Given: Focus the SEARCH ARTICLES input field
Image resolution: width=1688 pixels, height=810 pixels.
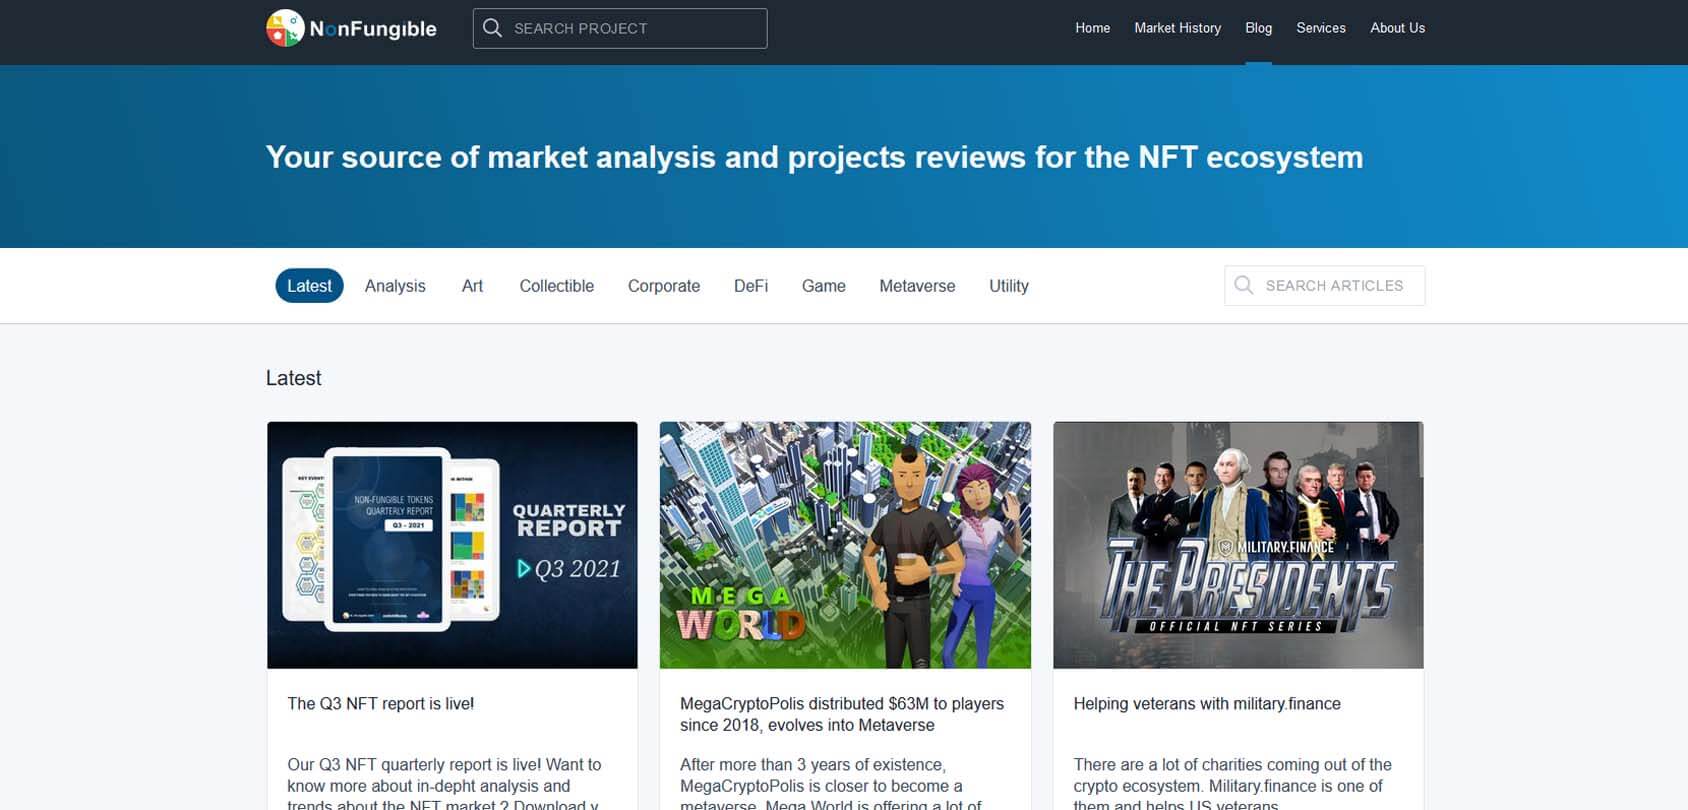Looking at the screenshot, I should click(x=1325, y=285).
